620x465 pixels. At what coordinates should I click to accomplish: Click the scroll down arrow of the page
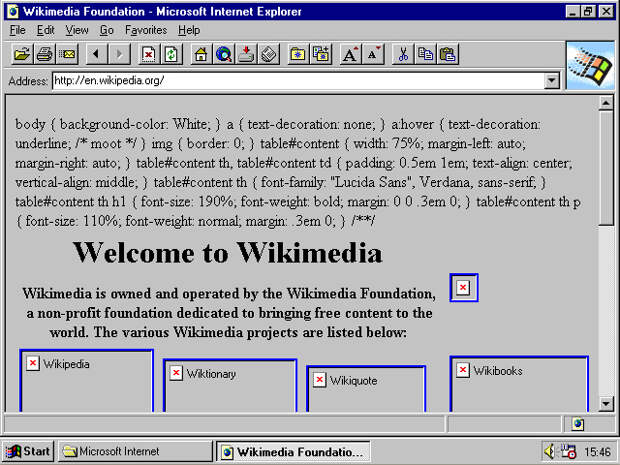click(606, 404)
